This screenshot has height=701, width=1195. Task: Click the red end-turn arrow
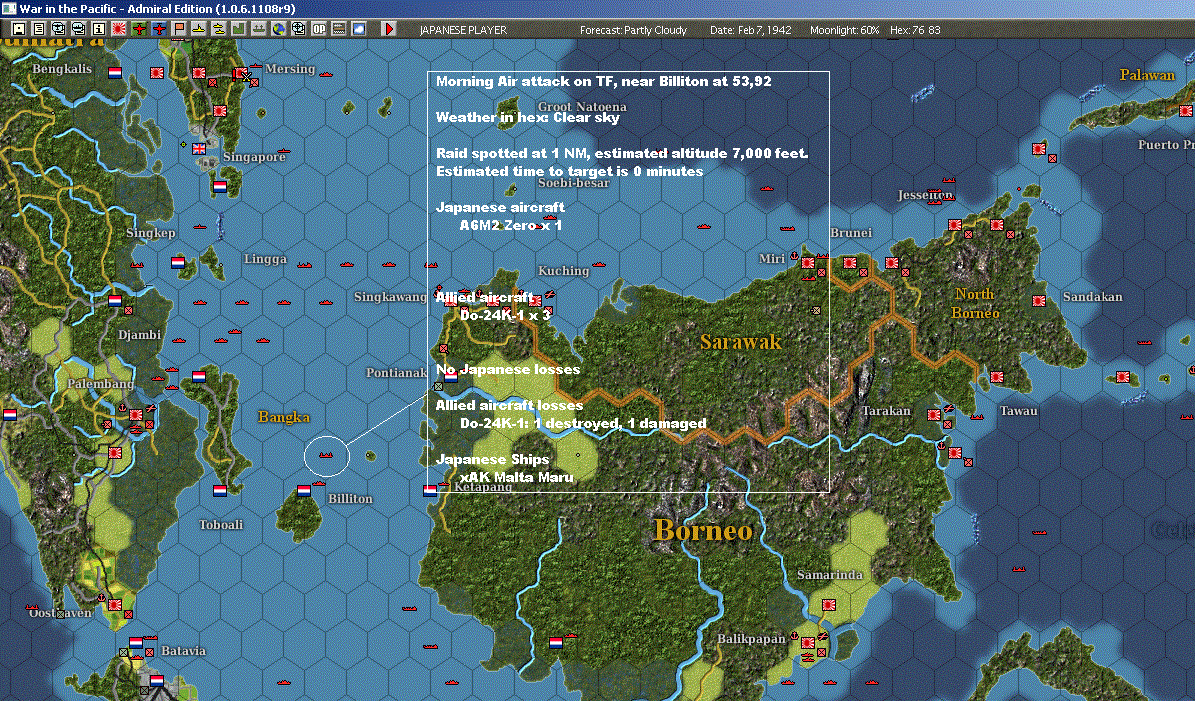point(389,29)
